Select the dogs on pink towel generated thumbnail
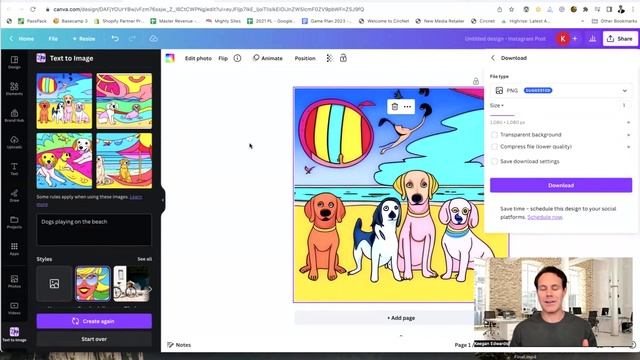This screenshot has height=360, width=640. pos(64,161)
